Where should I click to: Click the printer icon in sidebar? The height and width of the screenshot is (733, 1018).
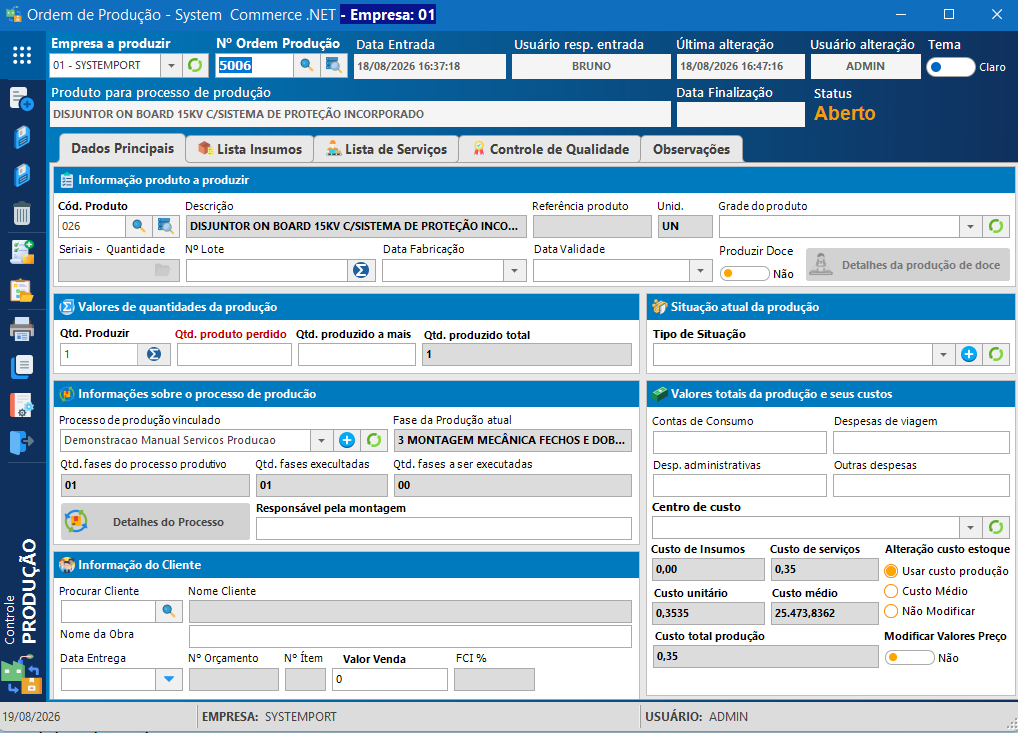pyautogui.click(x=22, y=329)
